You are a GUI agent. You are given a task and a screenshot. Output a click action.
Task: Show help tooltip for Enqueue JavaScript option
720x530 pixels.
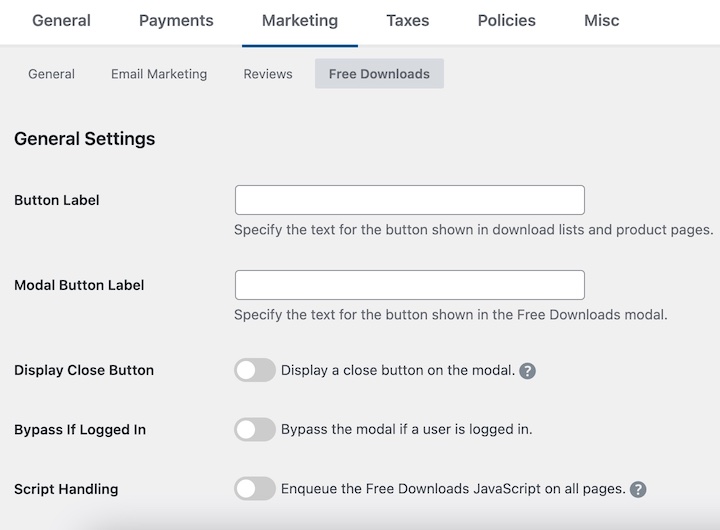point(638,489)
